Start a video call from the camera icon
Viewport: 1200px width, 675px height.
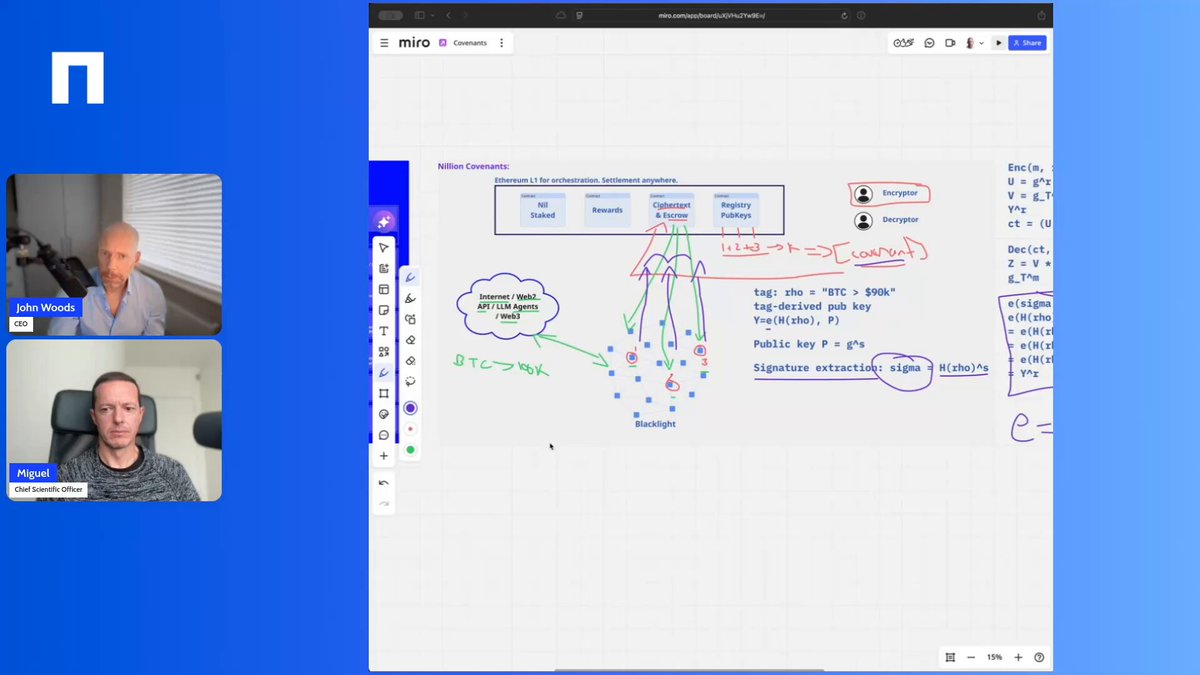[950, 43]
